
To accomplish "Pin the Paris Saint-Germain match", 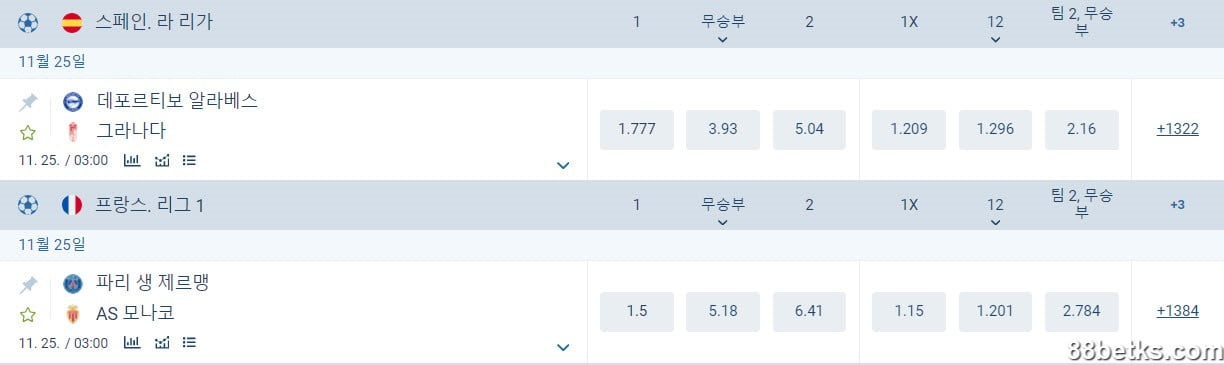I will click(x=28, y=284).
